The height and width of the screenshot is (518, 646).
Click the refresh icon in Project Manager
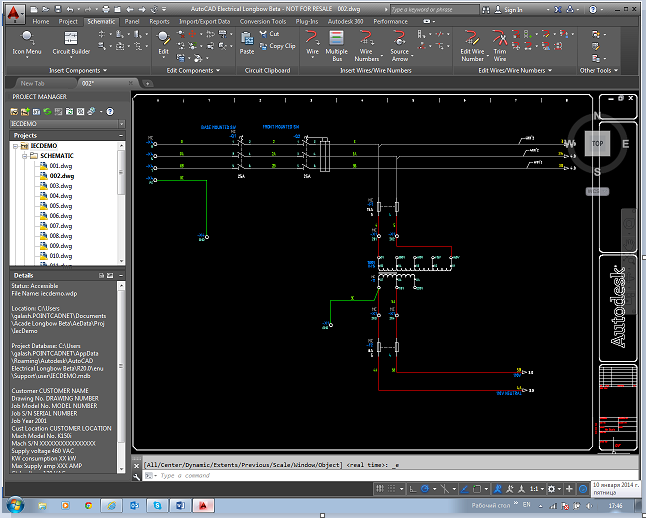[x=47, y=112]
